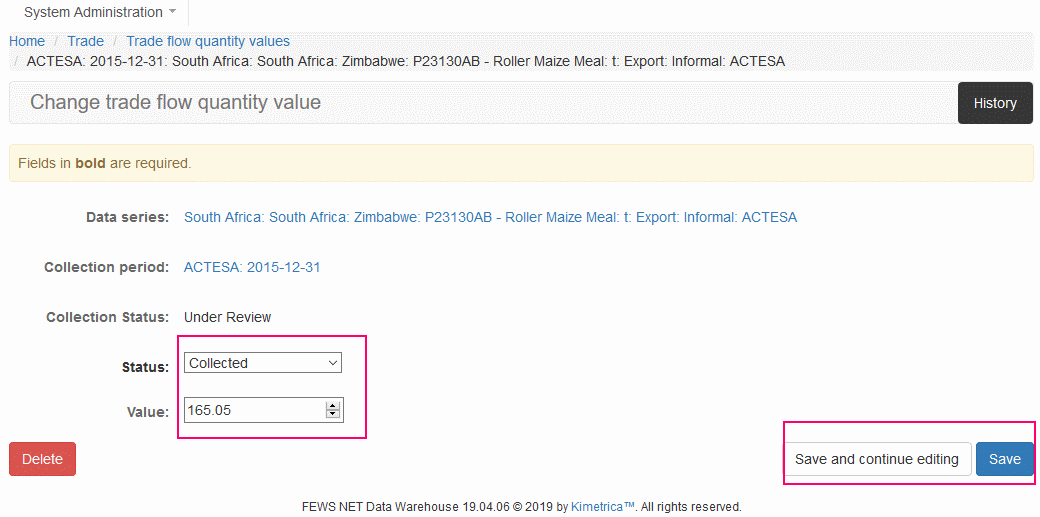Open Trade flow quantity values breadcrumb
1040x517 pixels.
208,41
